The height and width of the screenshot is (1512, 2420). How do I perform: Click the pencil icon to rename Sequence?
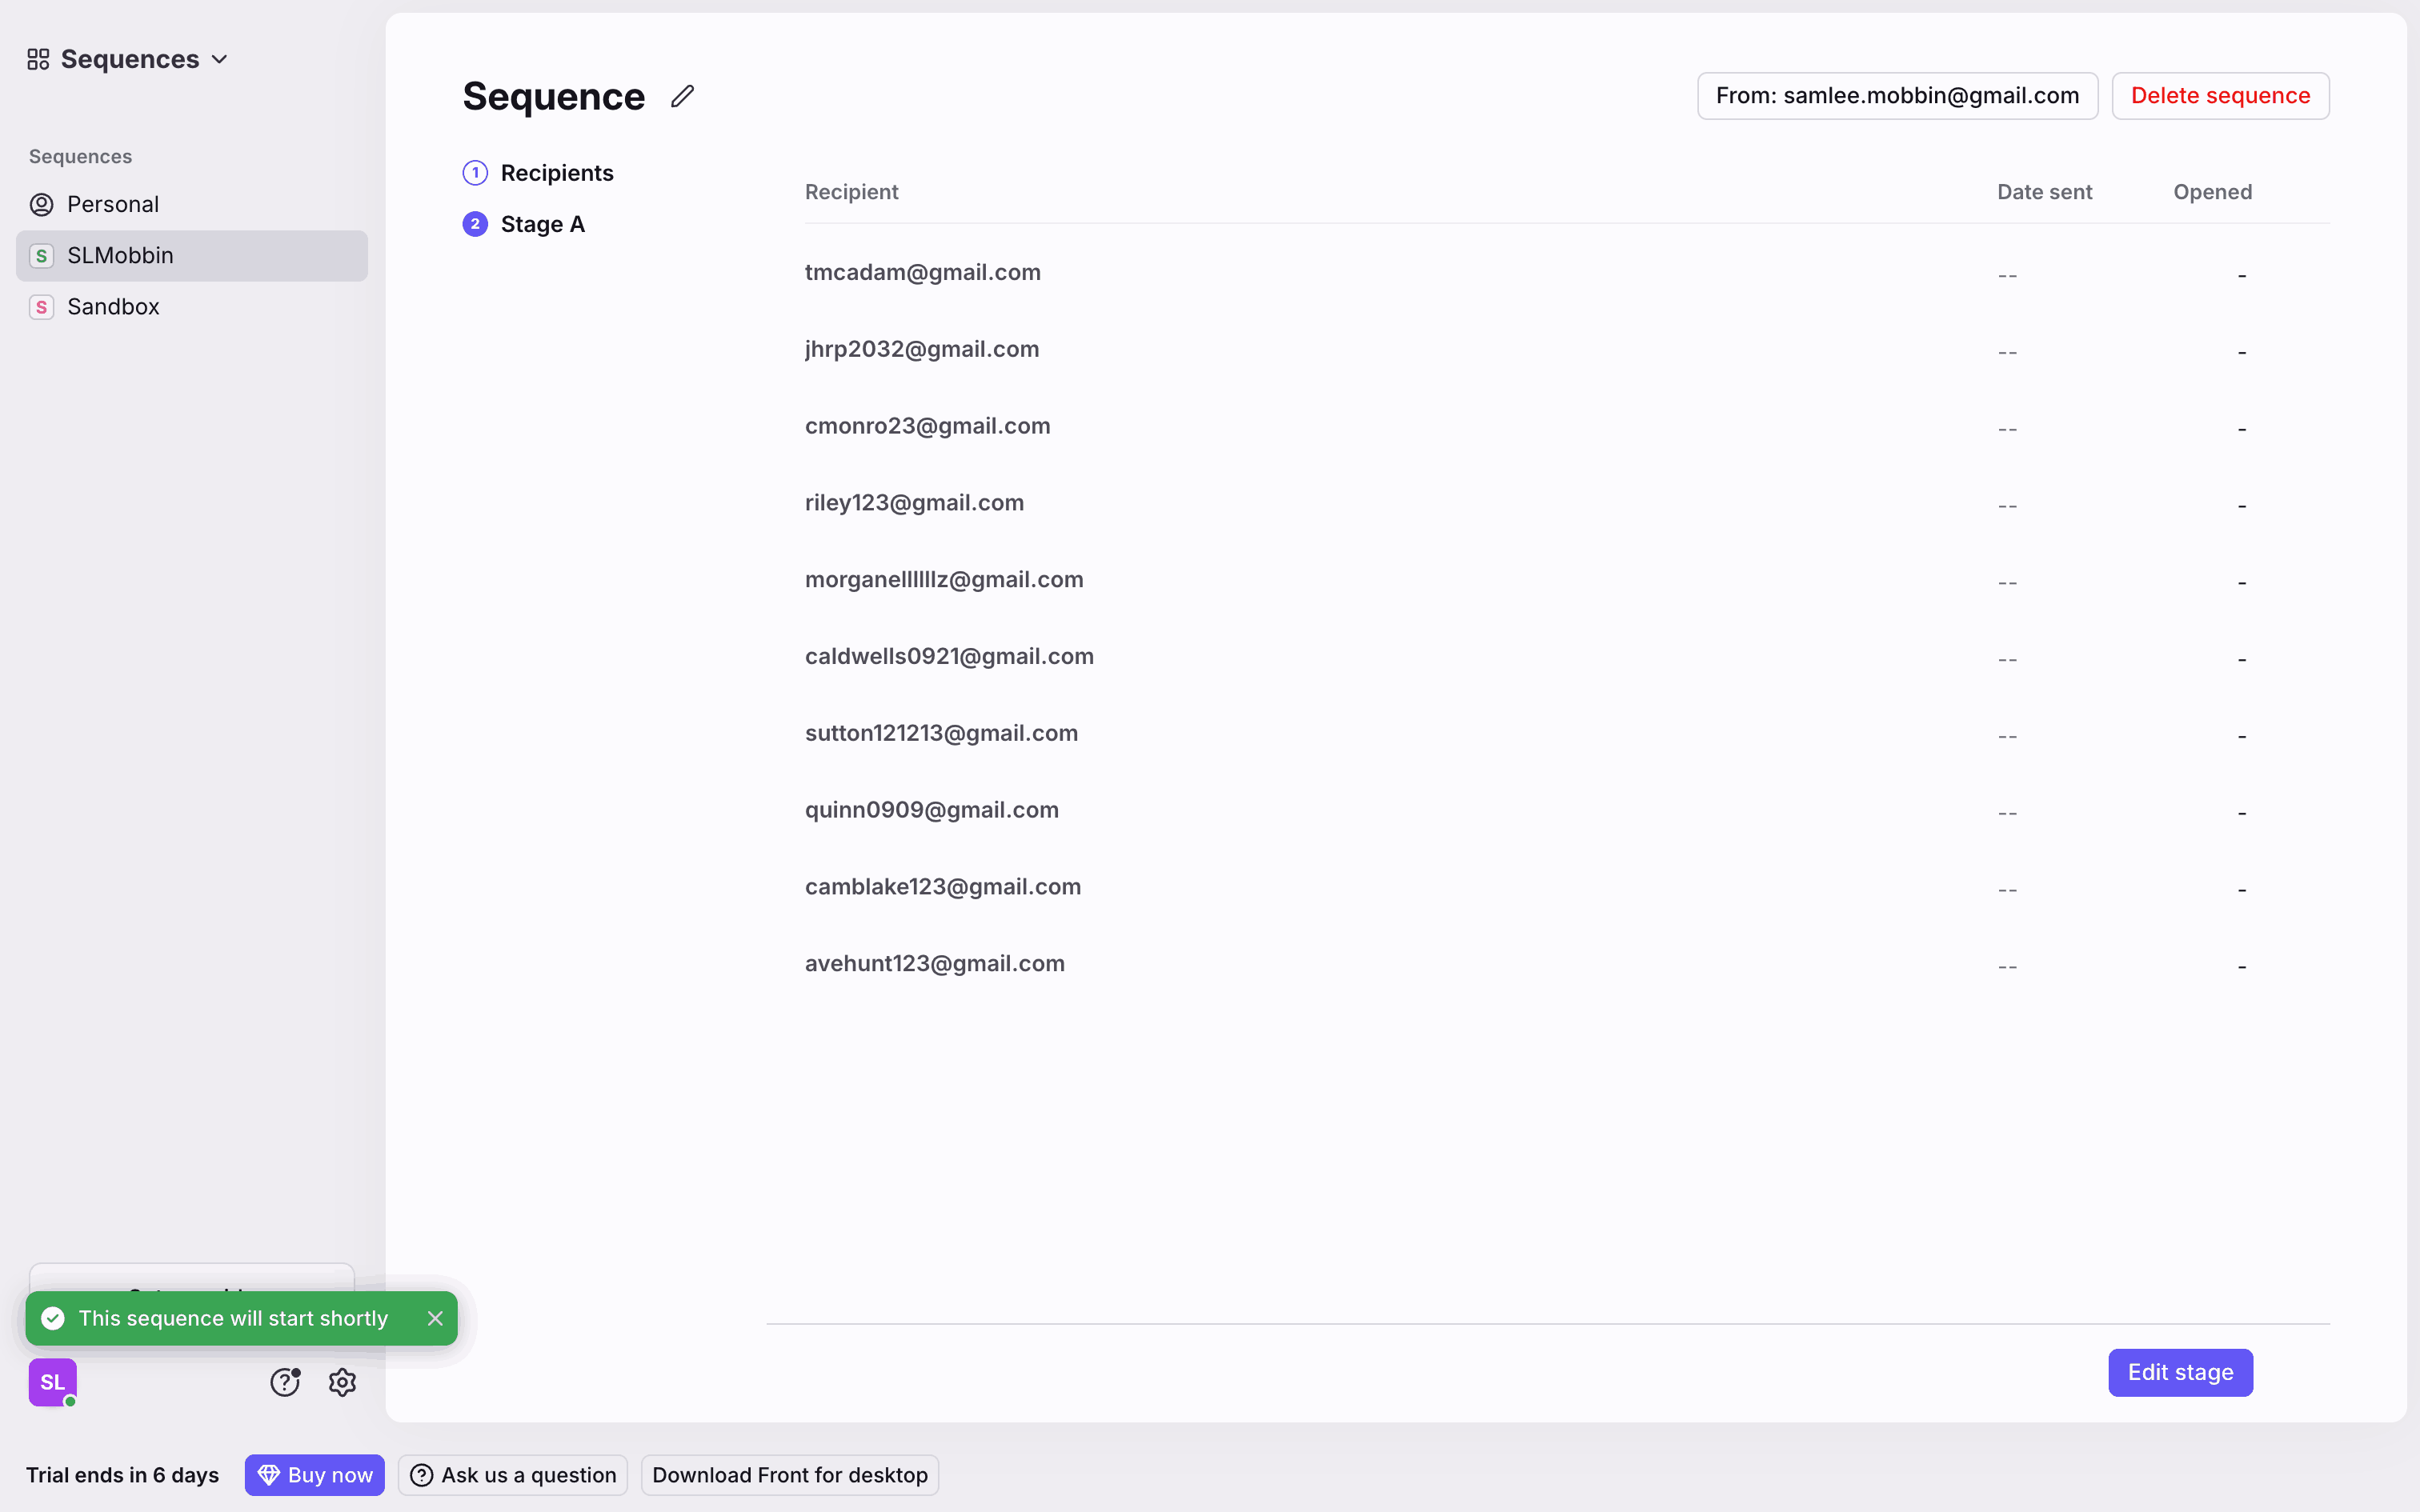pos(682,96)
